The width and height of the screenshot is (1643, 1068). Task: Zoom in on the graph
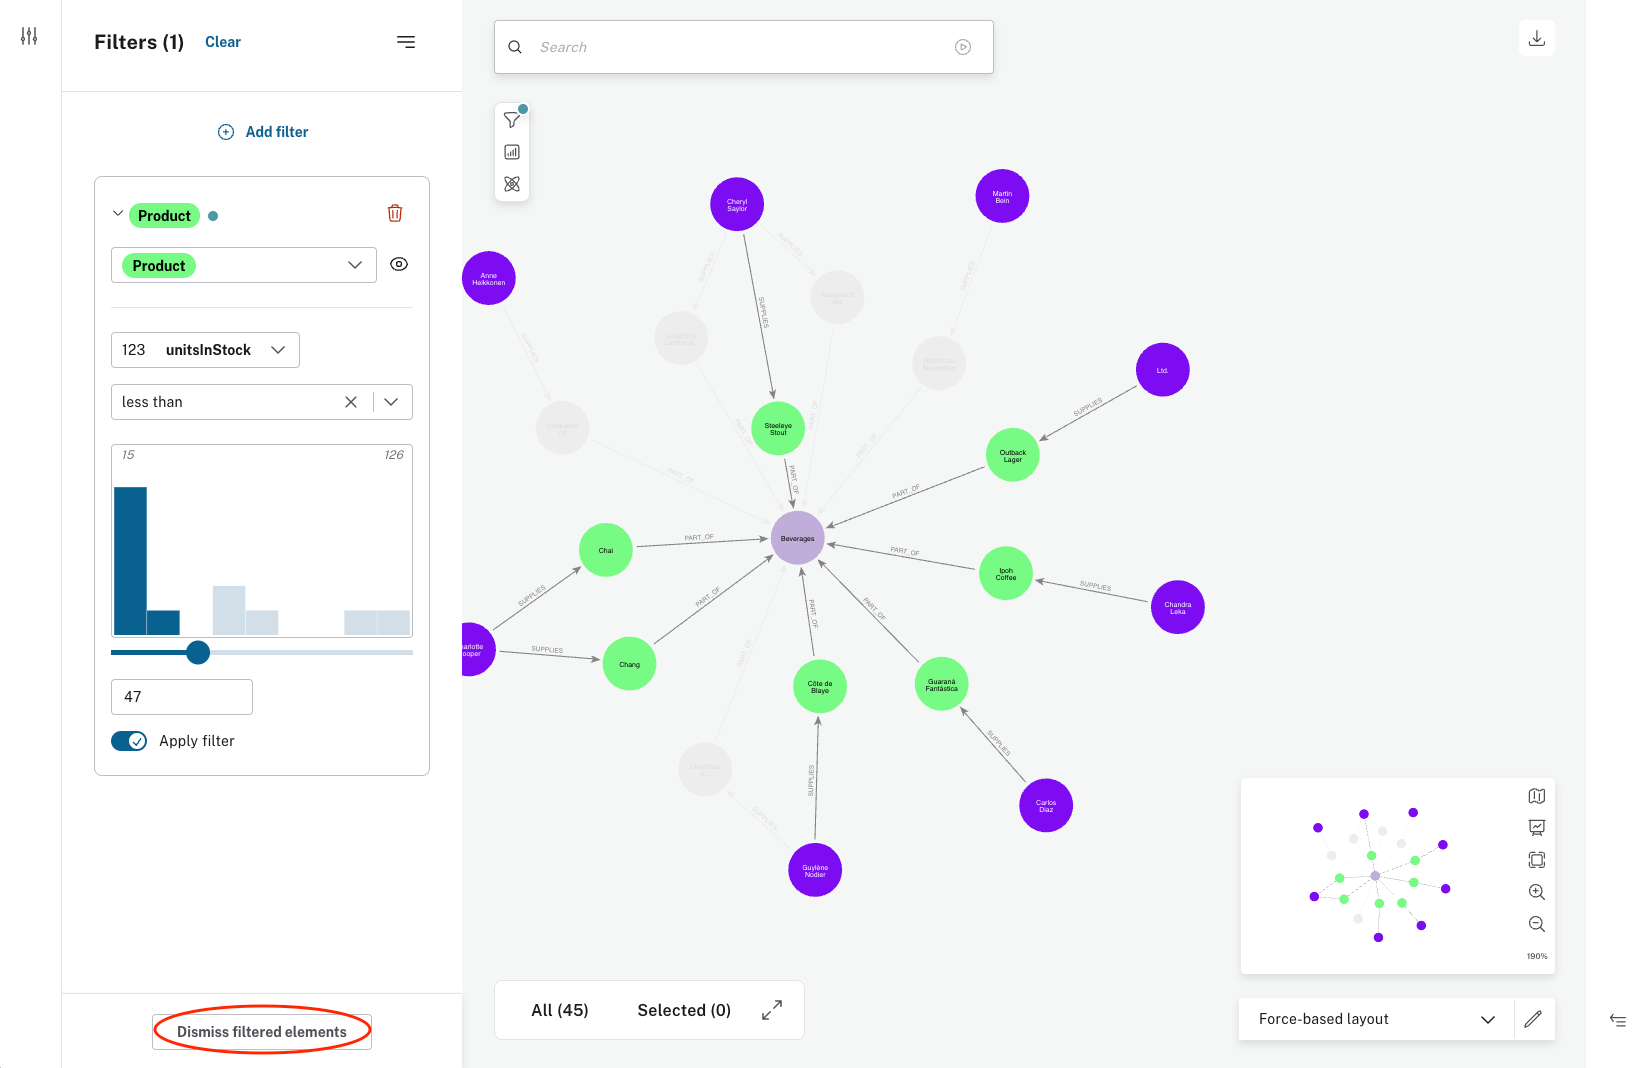[1536, 892]
